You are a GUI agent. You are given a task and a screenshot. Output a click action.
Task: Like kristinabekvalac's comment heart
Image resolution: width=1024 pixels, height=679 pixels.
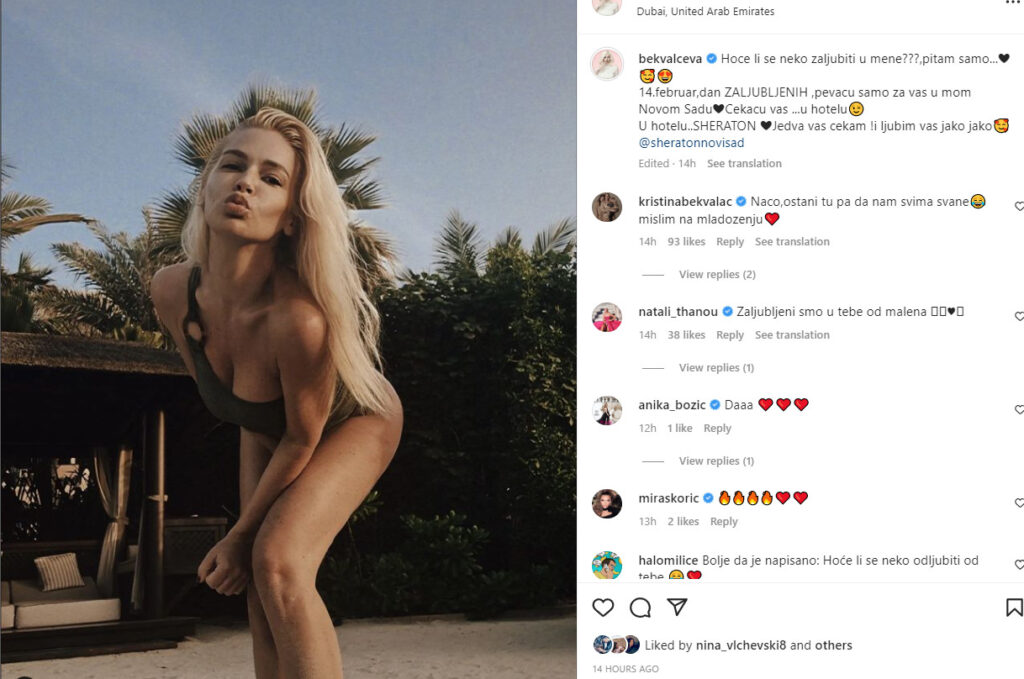point(1019,206)
